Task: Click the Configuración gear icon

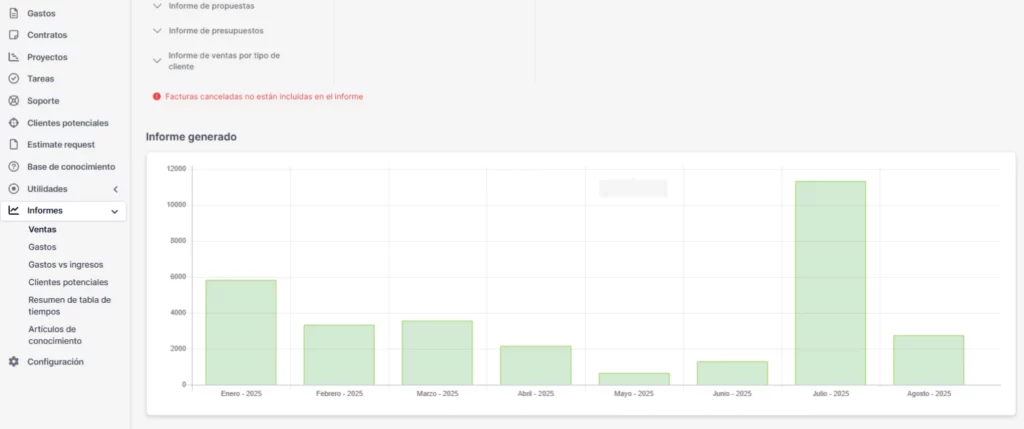Action: pos(14,362)
